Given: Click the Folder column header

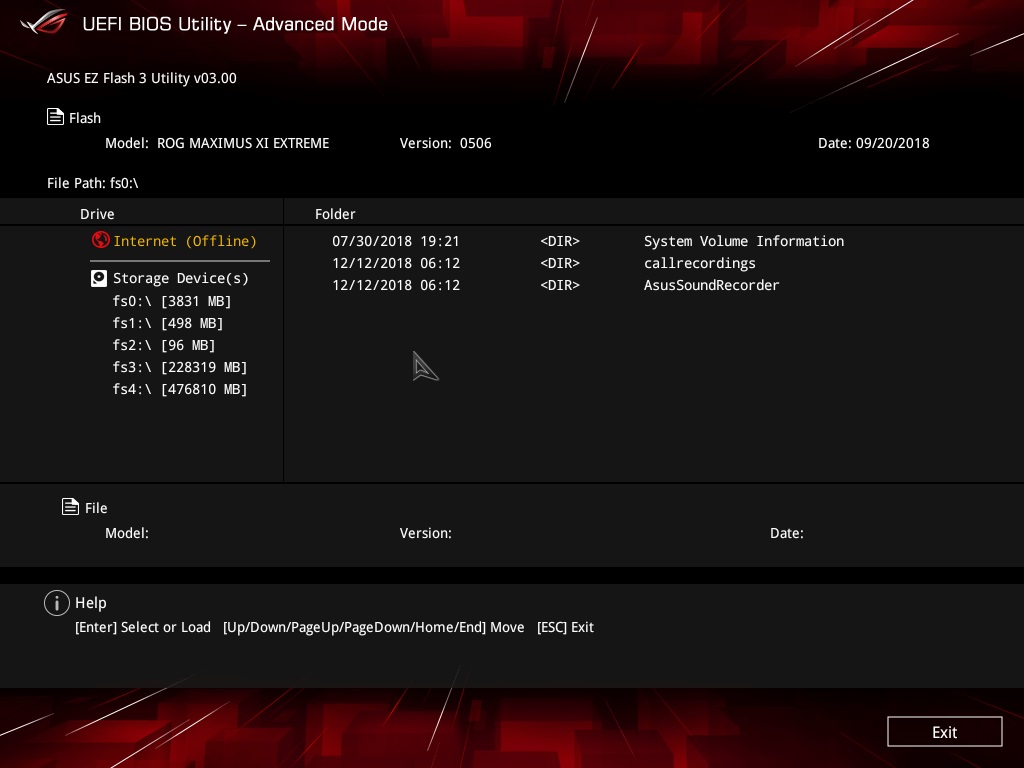Looking at the screenshot, I should 335,214.
